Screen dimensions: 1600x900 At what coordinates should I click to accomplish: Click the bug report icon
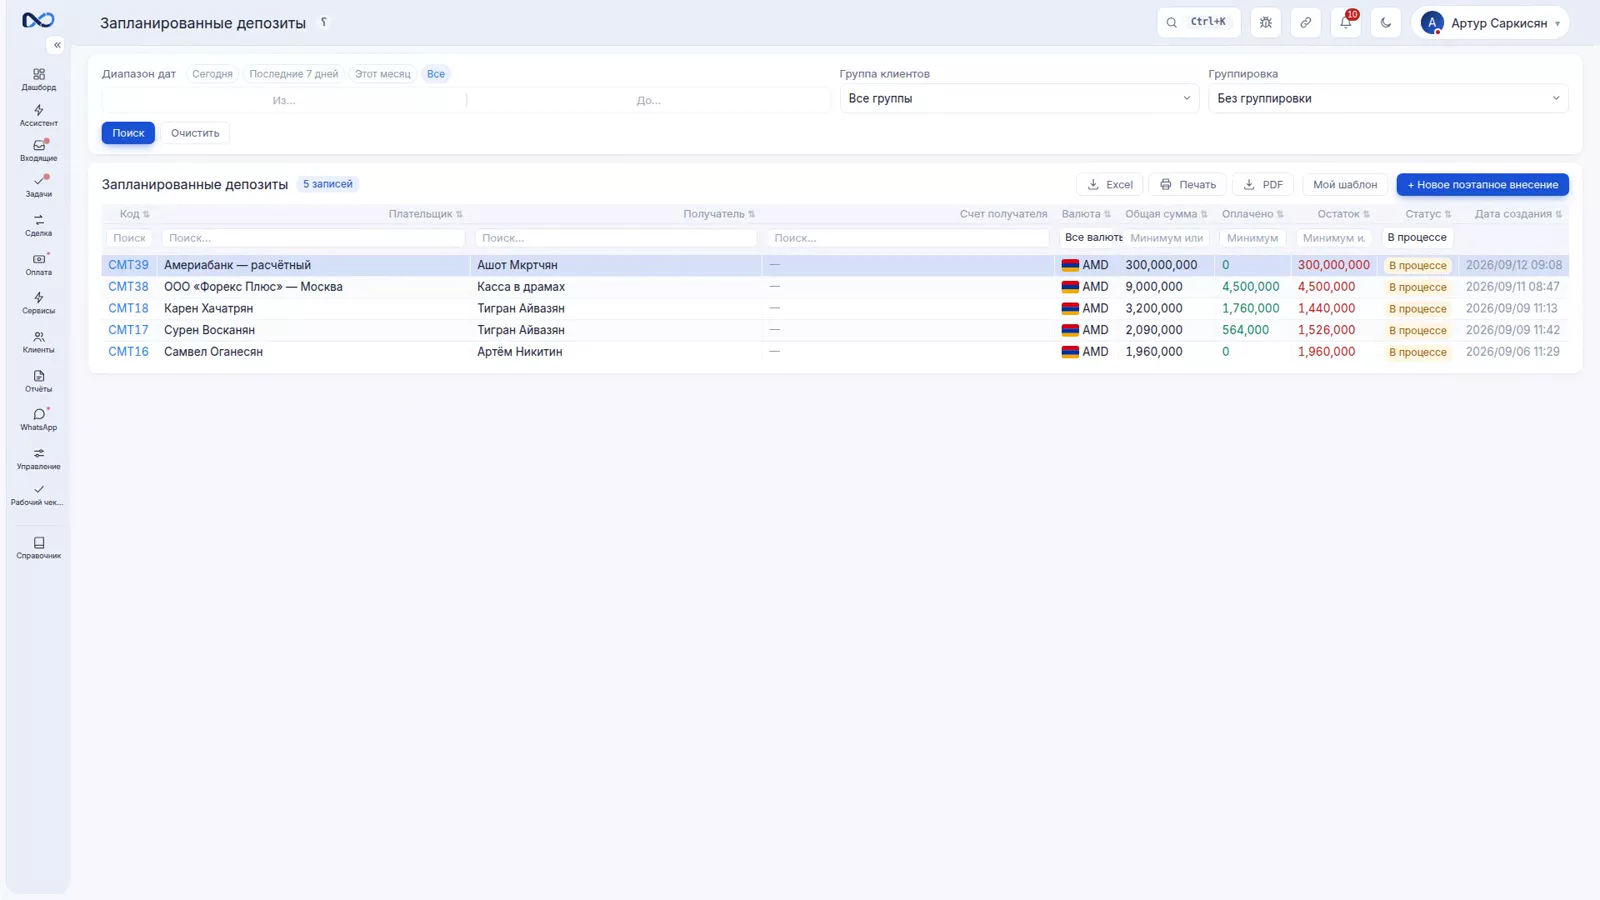[1266, 22]
